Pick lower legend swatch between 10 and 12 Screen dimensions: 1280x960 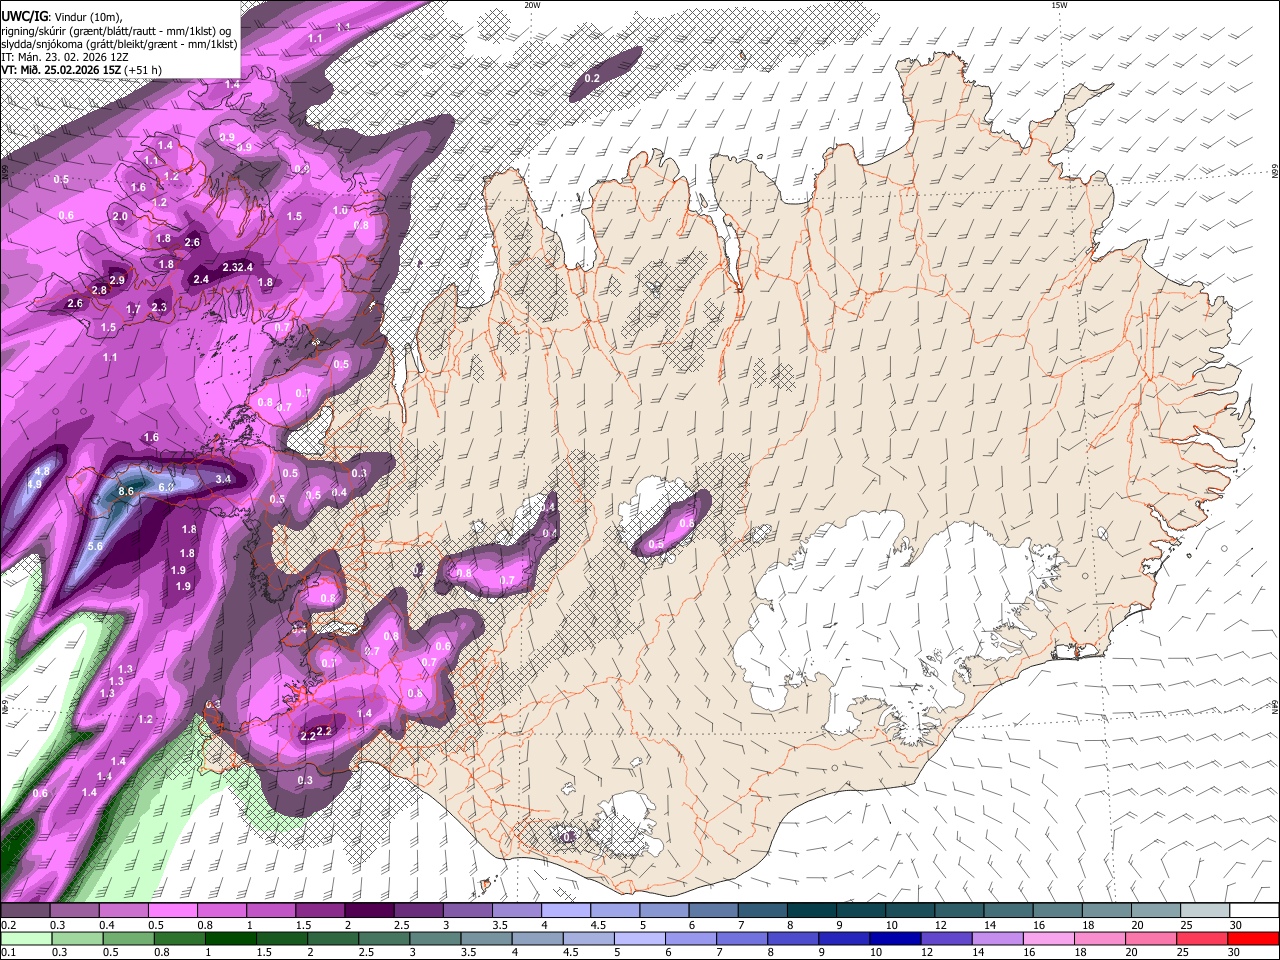(x=896, y=938)
